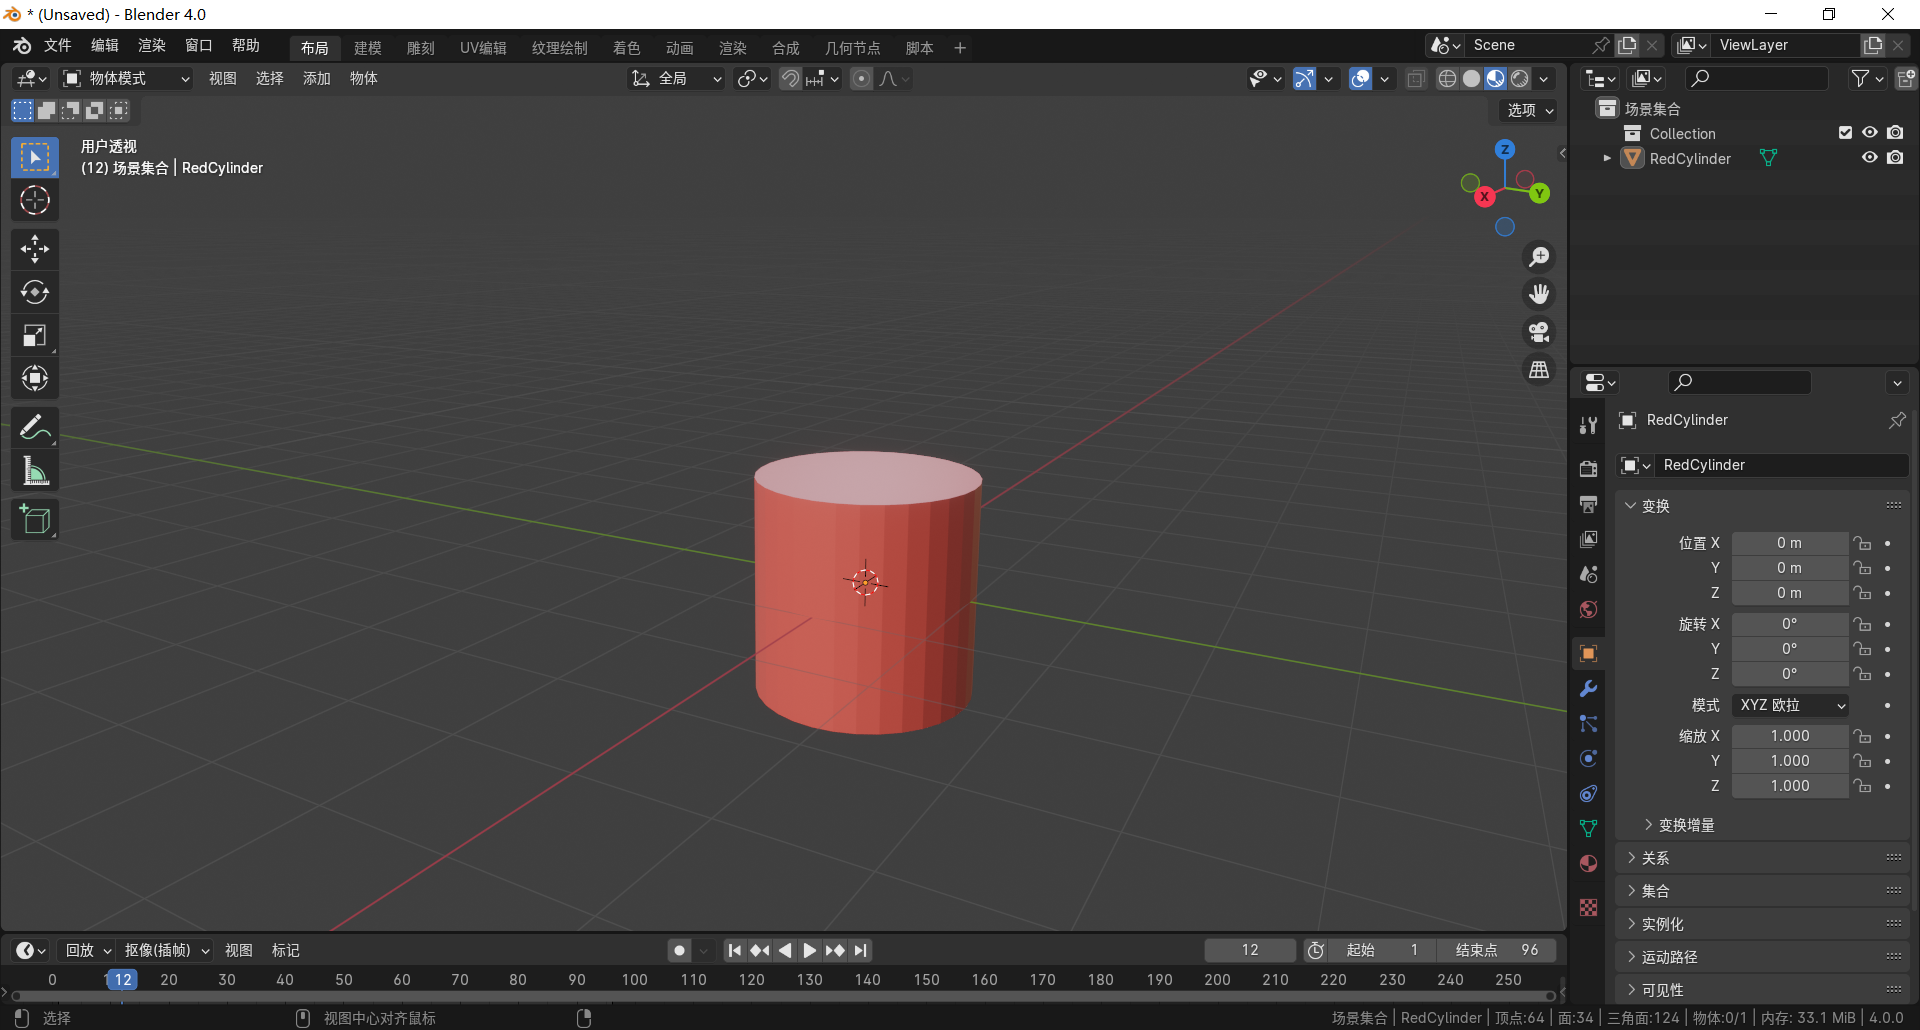Viewport: 1920px width, 1030px height.
Task: Open the Options dropdown in viewport
Action: [1530, 110]
